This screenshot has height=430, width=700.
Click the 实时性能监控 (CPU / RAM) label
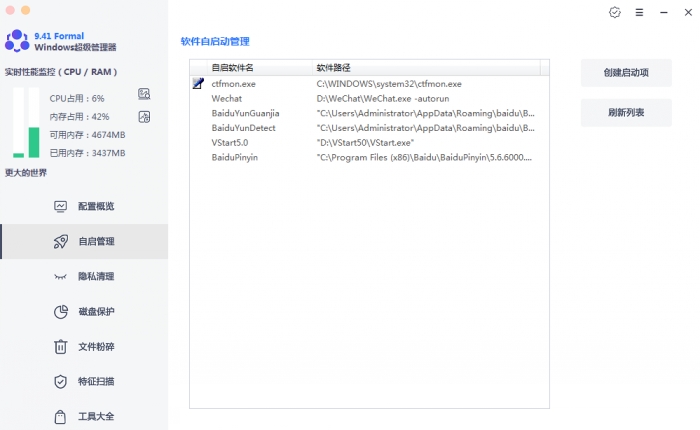[x=61, y=72]
